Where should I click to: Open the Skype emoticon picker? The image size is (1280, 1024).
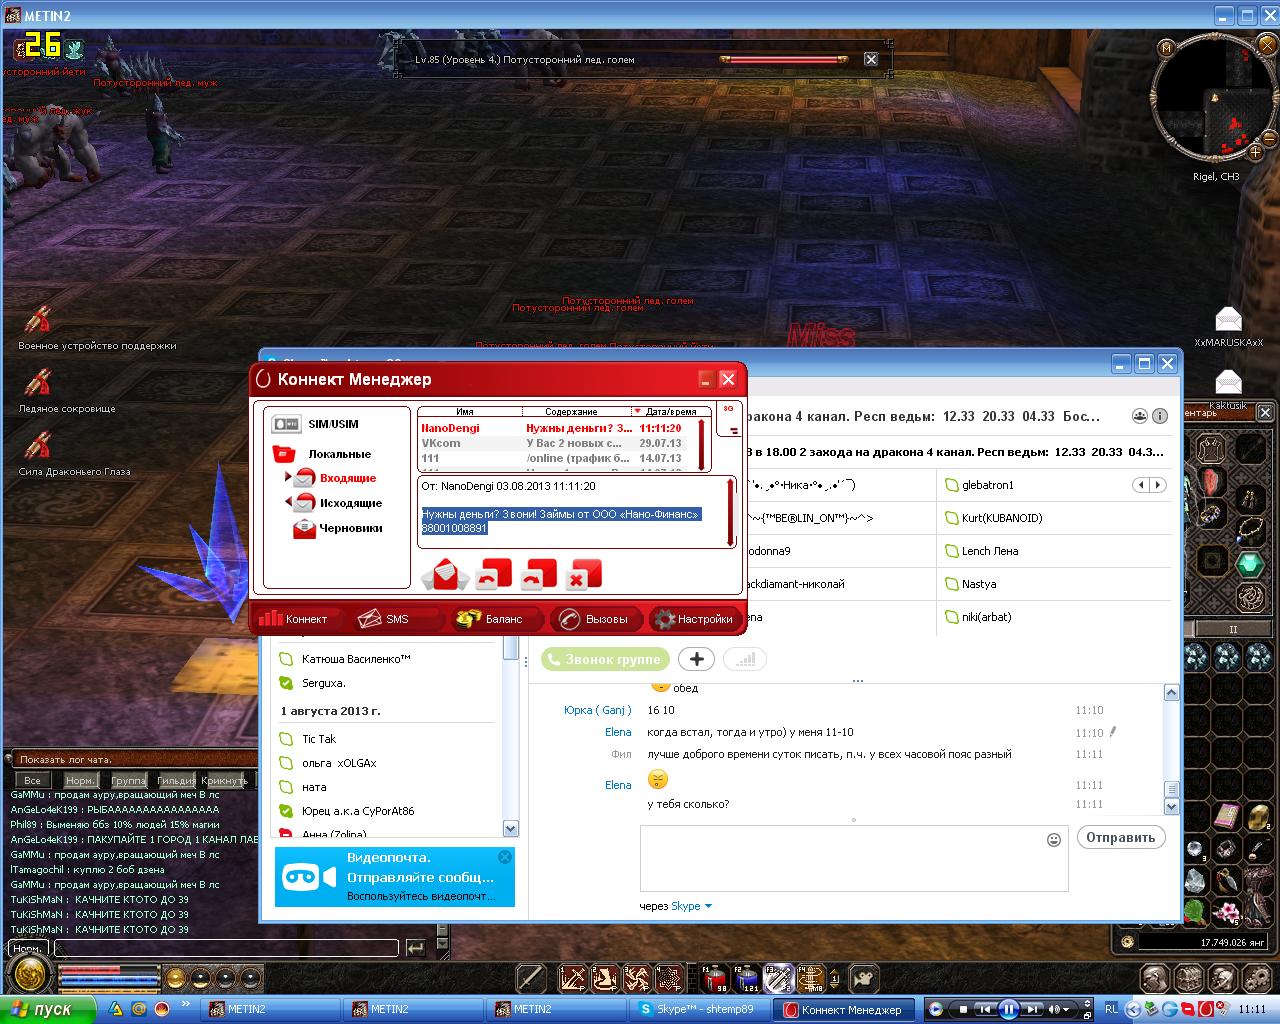coord(1053,840)
